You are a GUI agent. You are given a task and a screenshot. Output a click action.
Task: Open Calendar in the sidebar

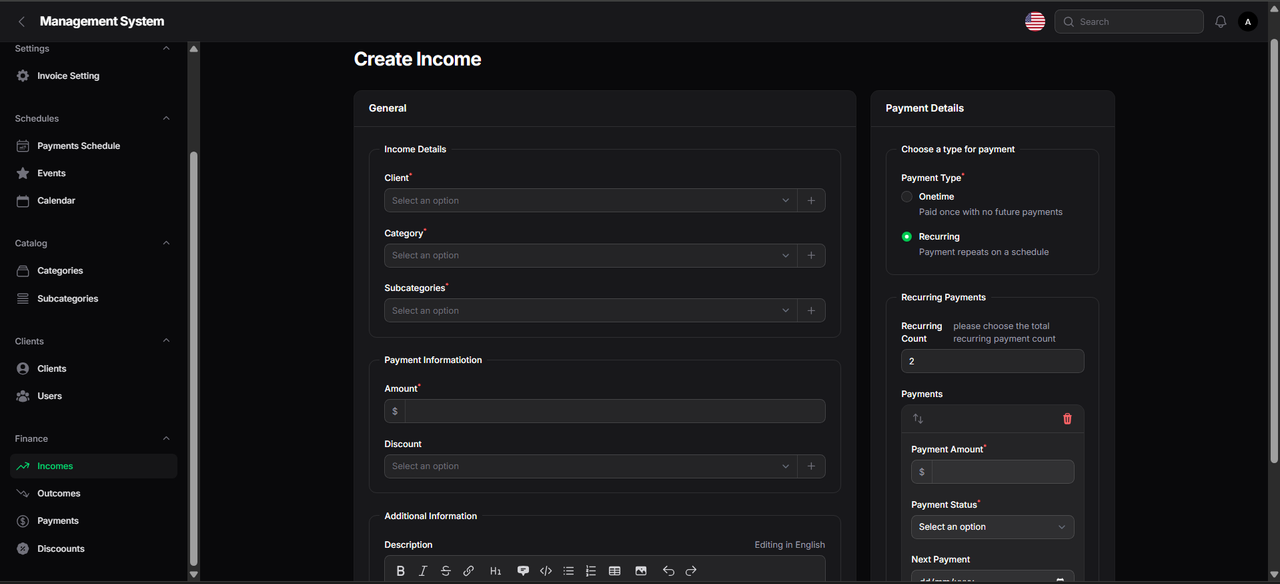point(94,201)
